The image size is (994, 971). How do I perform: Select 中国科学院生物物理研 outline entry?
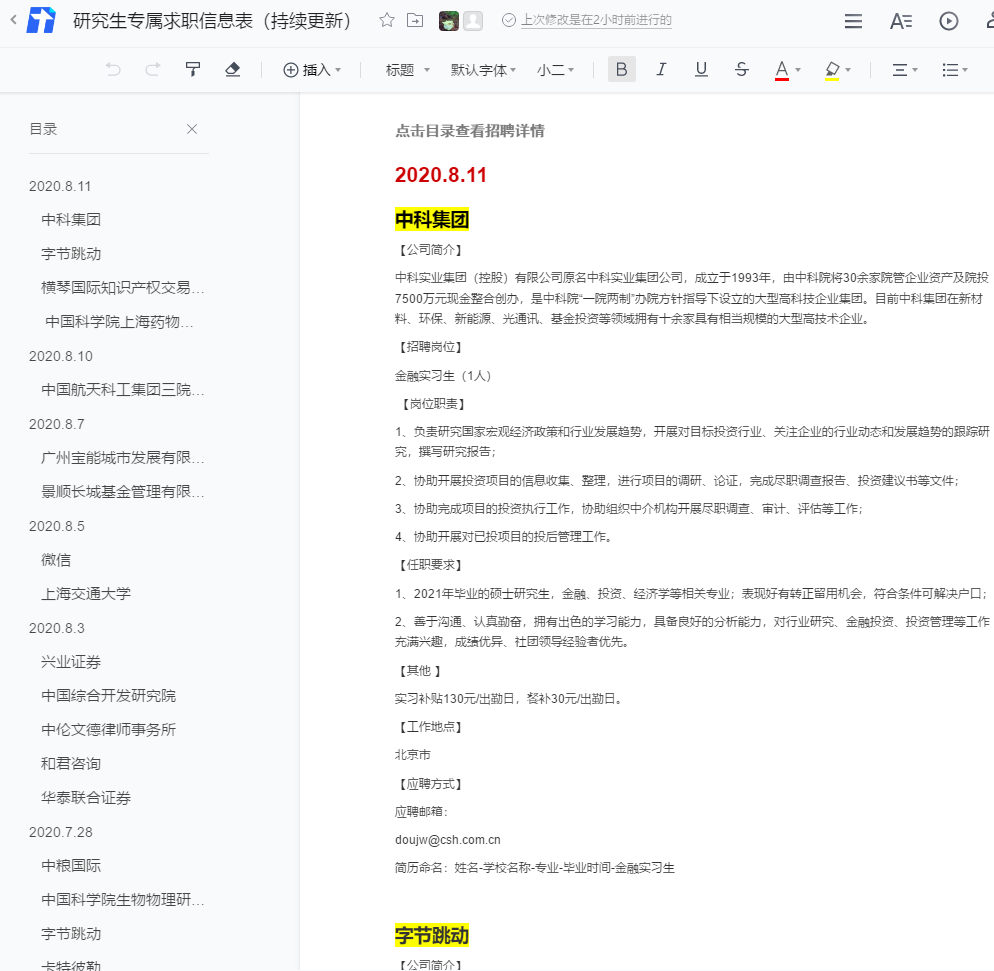tap(123, 900)
